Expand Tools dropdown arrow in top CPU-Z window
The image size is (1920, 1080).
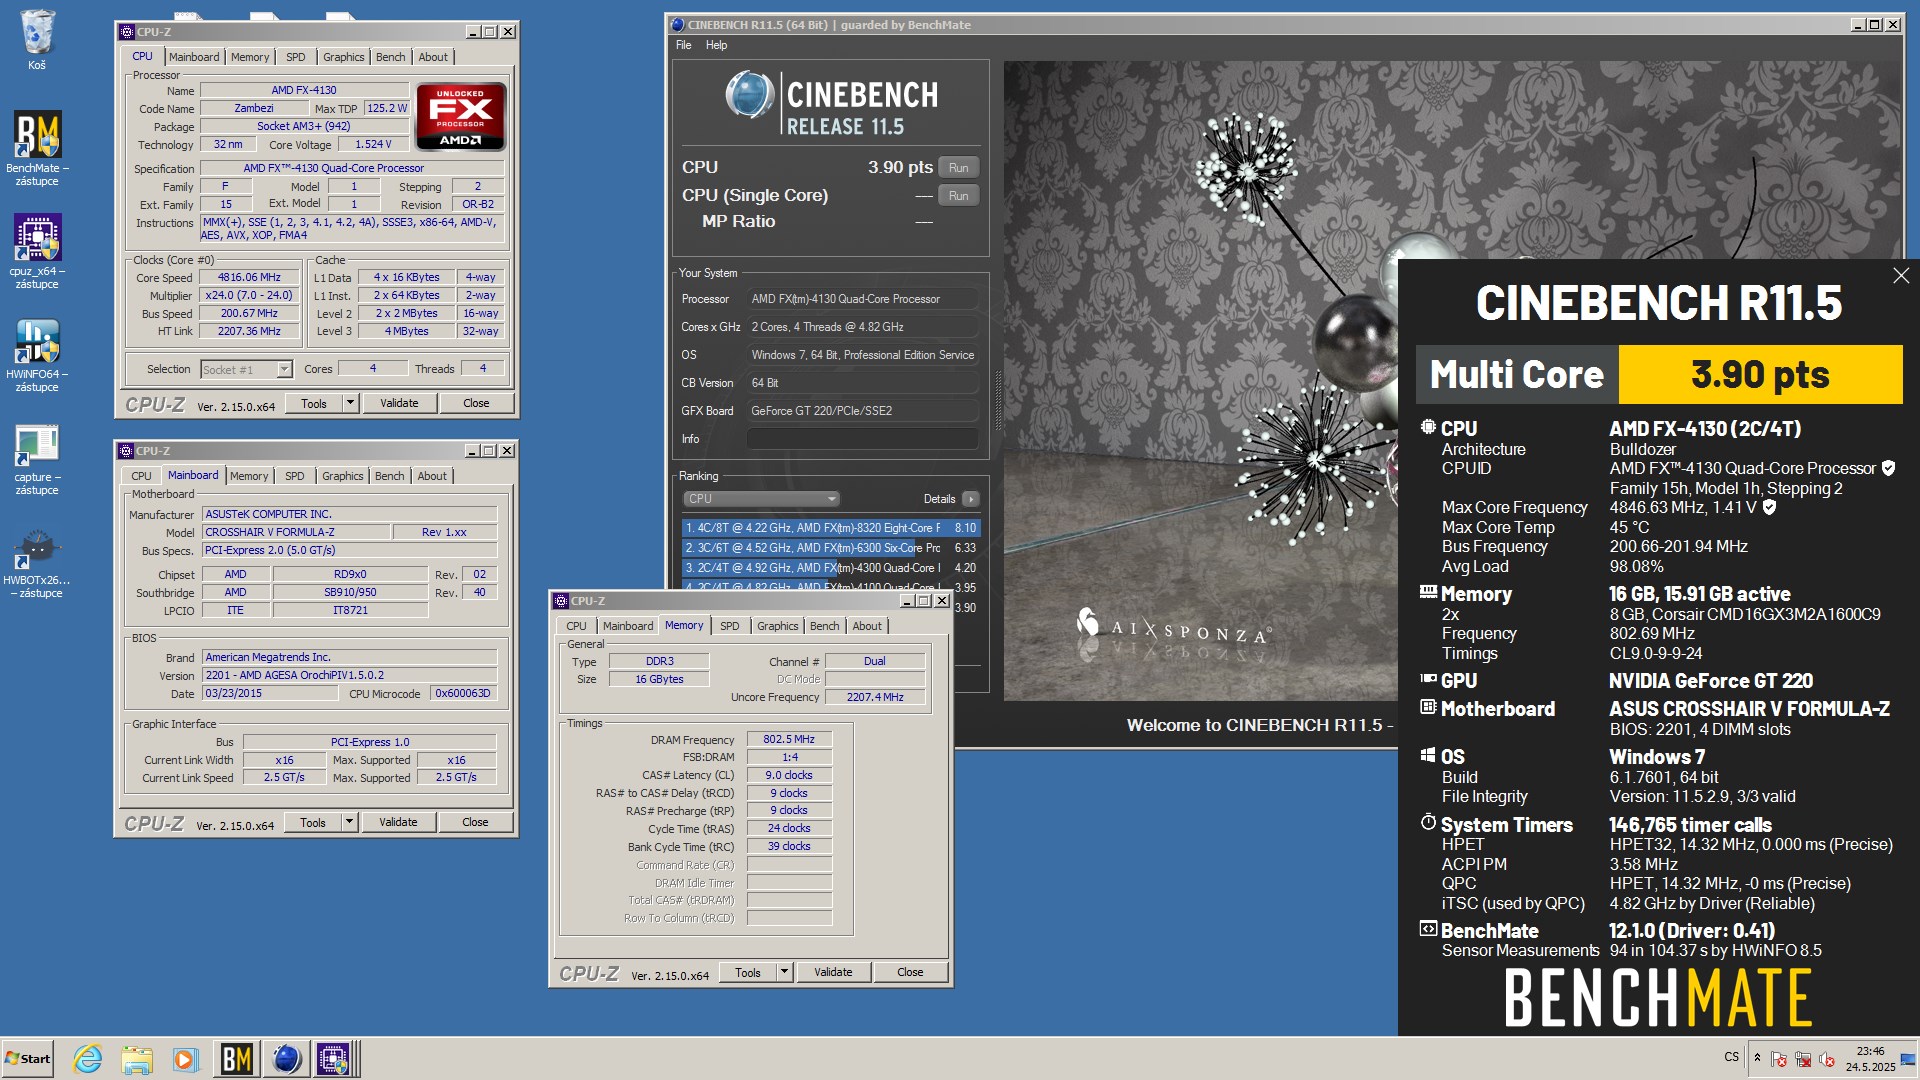tap(350, 403)
